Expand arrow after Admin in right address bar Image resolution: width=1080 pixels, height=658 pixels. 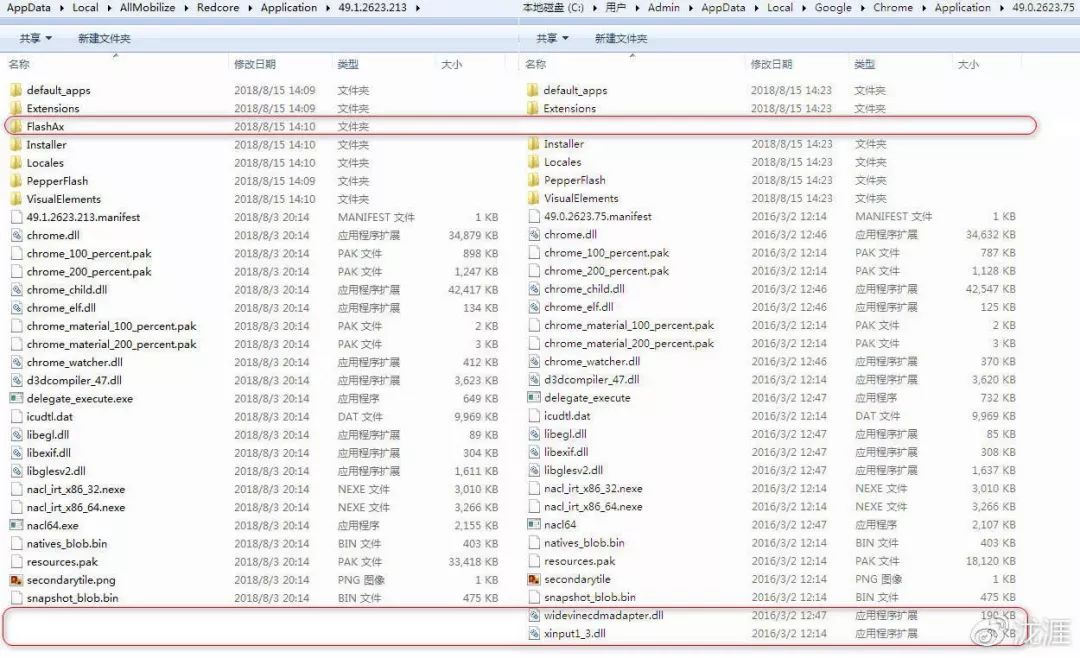pyautogui.click(x=691, y=8)
